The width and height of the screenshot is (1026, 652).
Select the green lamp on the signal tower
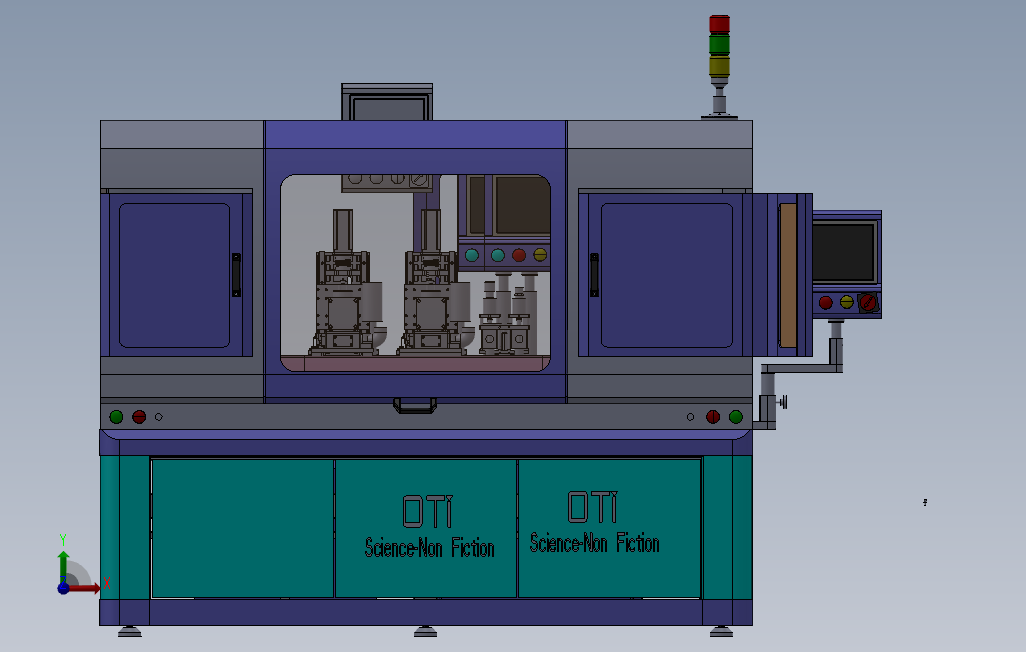coord(719,45)
